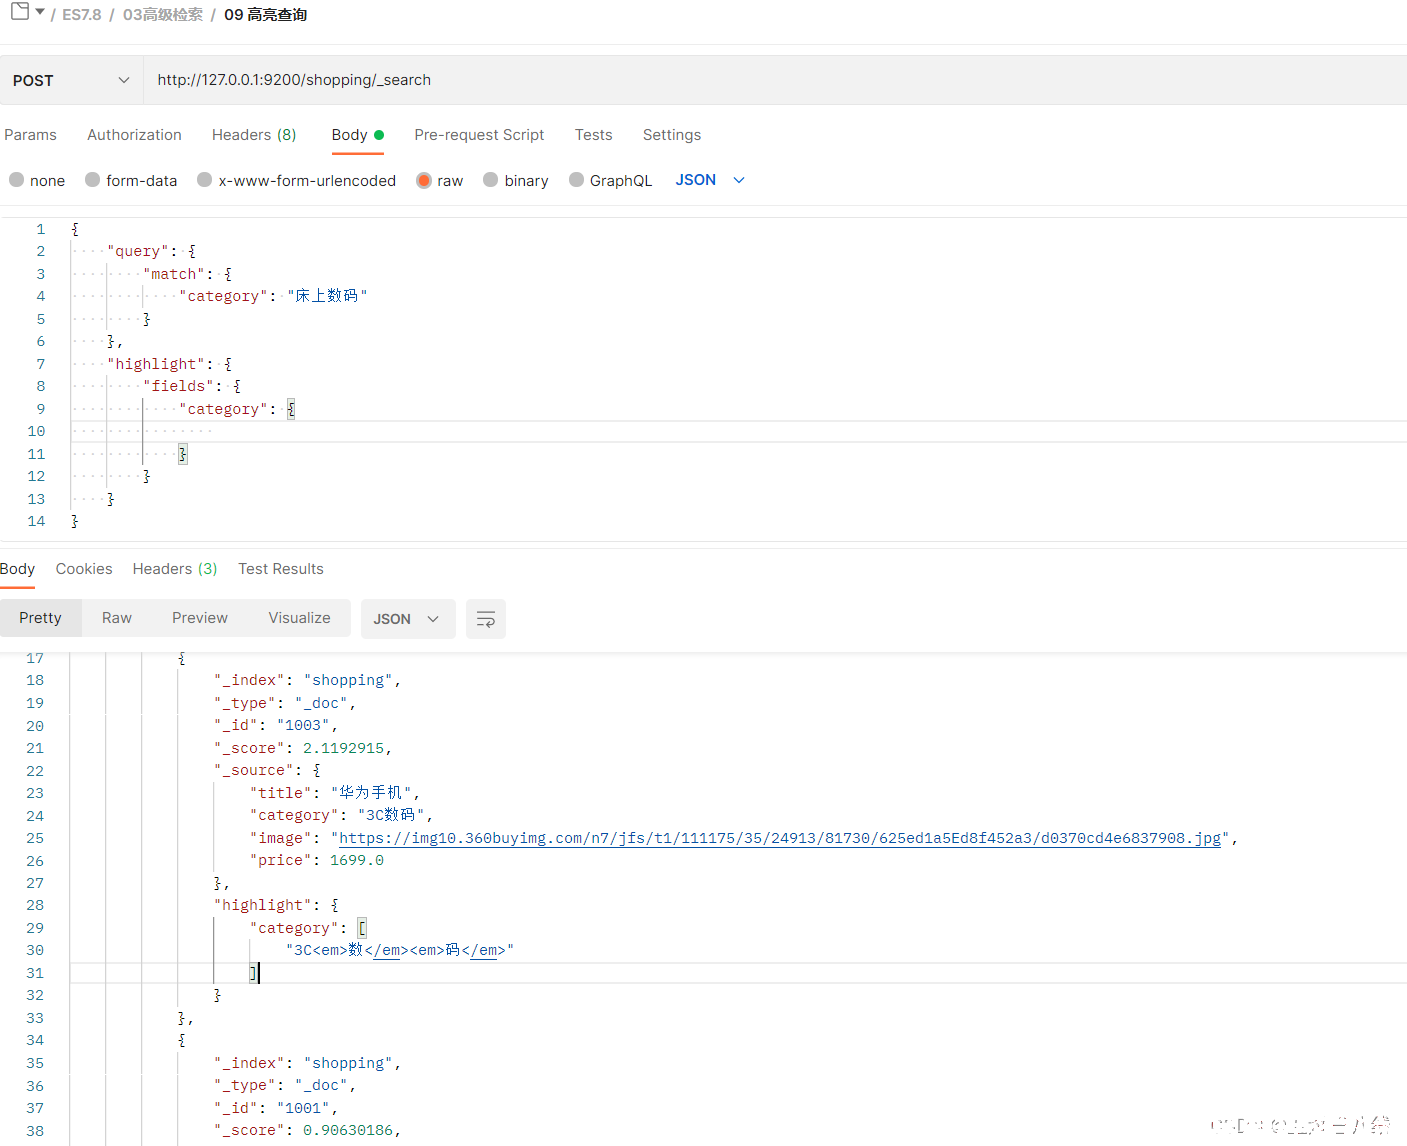Click the "华为手机" title value

coord(371,793)
